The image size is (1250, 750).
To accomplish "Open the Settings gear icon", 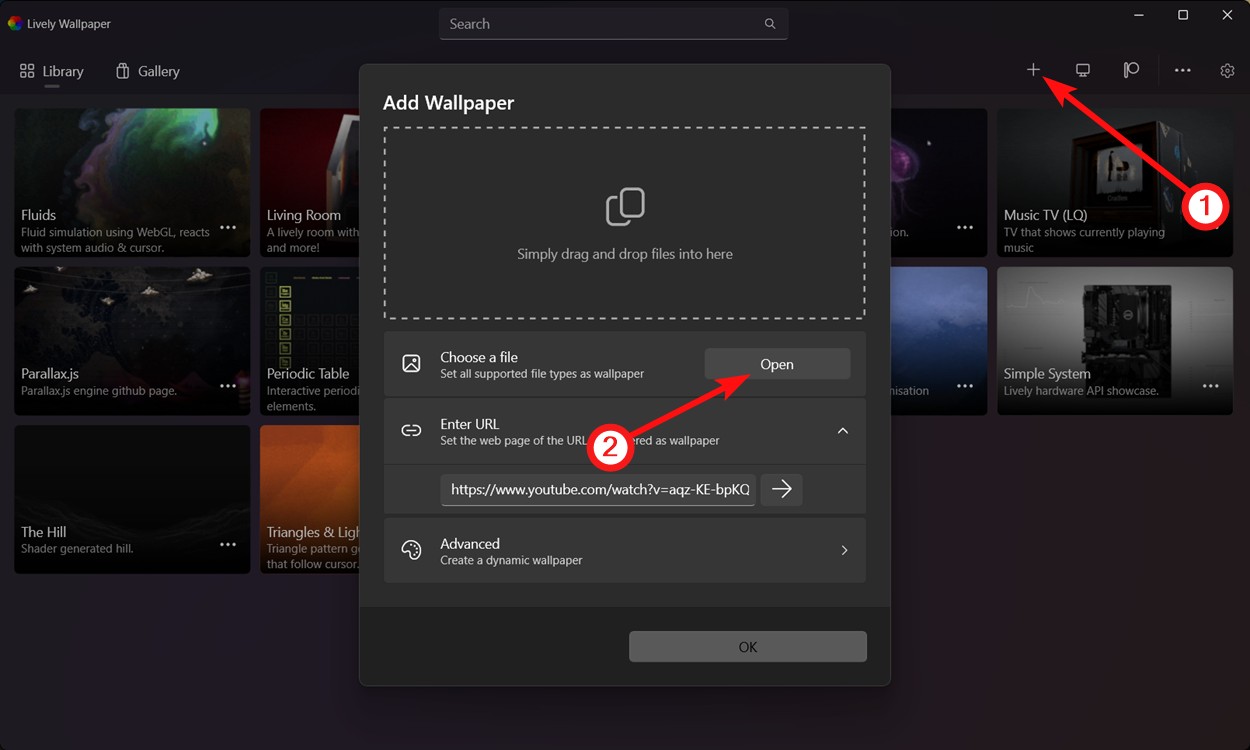I will [x=1227, y=71].
